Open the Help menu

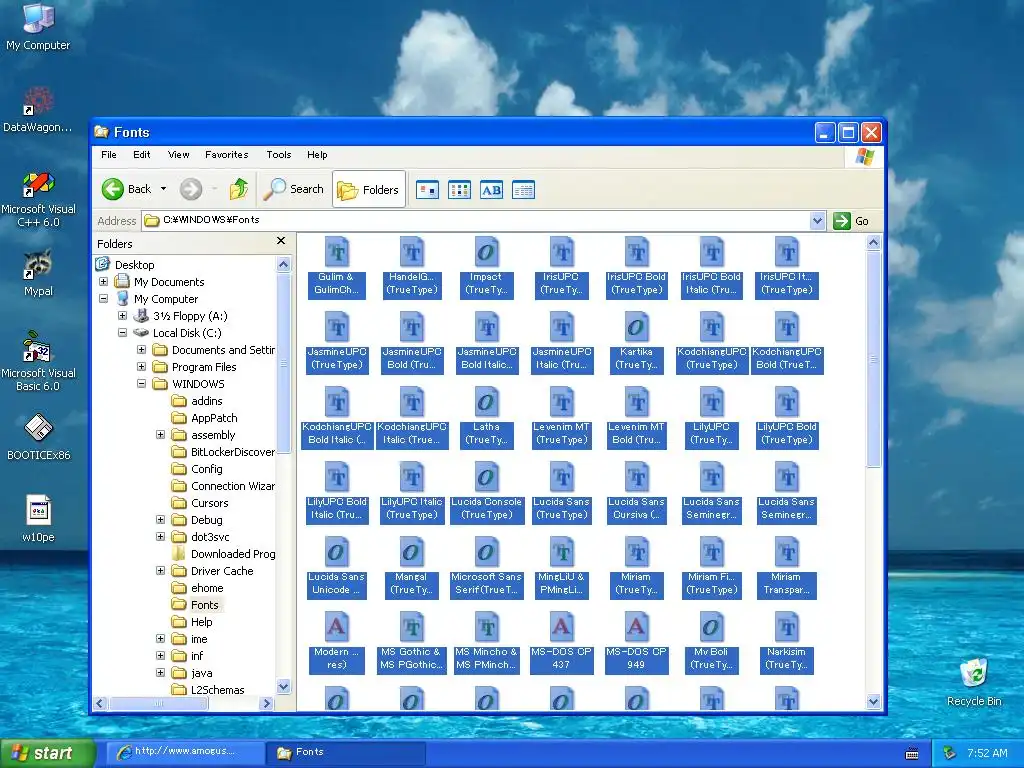(x=317, y=155)
